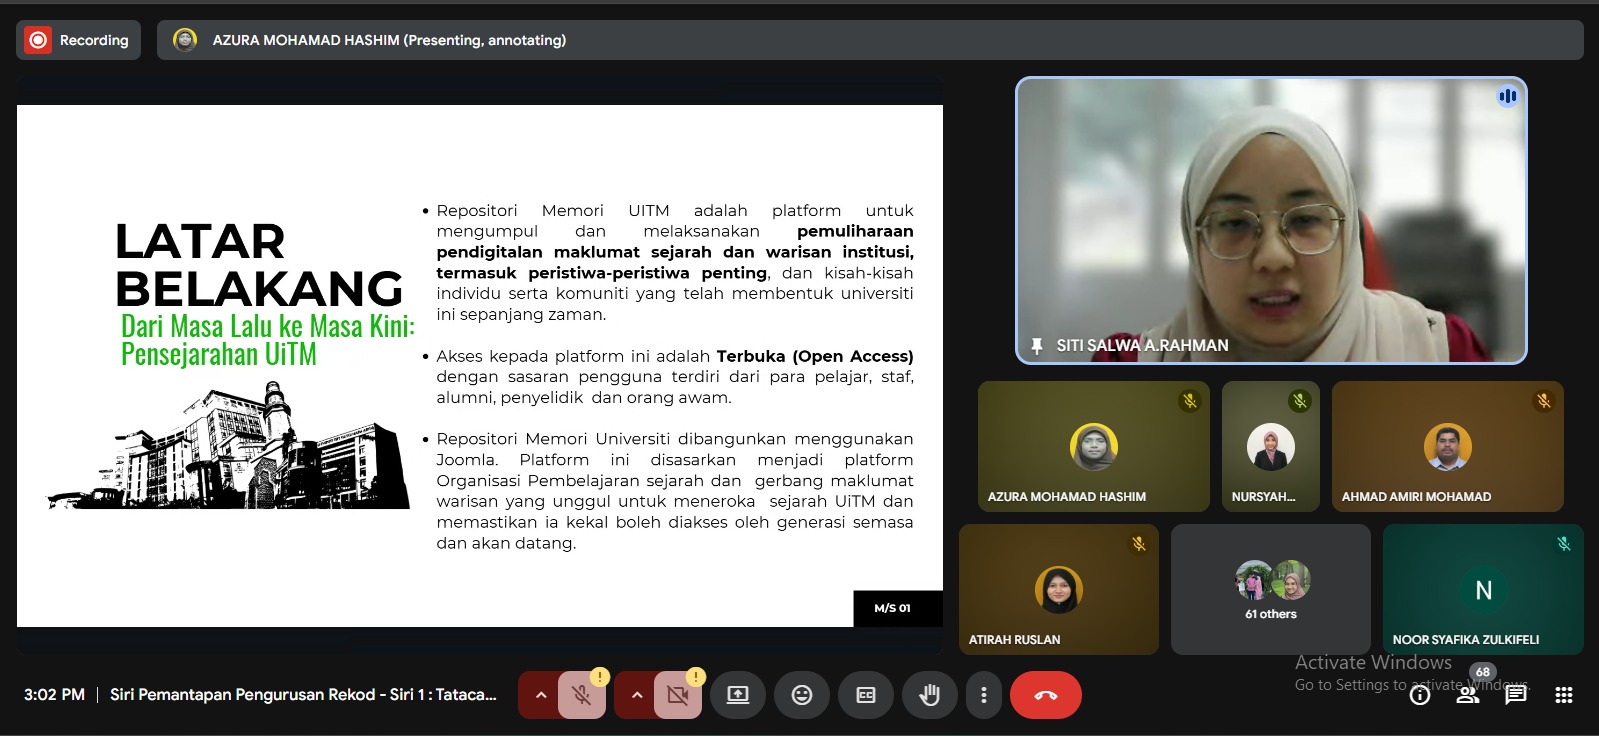Click the pin icon on Siti Salwa's tile
Image resolution: width=1599 pixels, height=736 pixels.
click(1037, 346)
